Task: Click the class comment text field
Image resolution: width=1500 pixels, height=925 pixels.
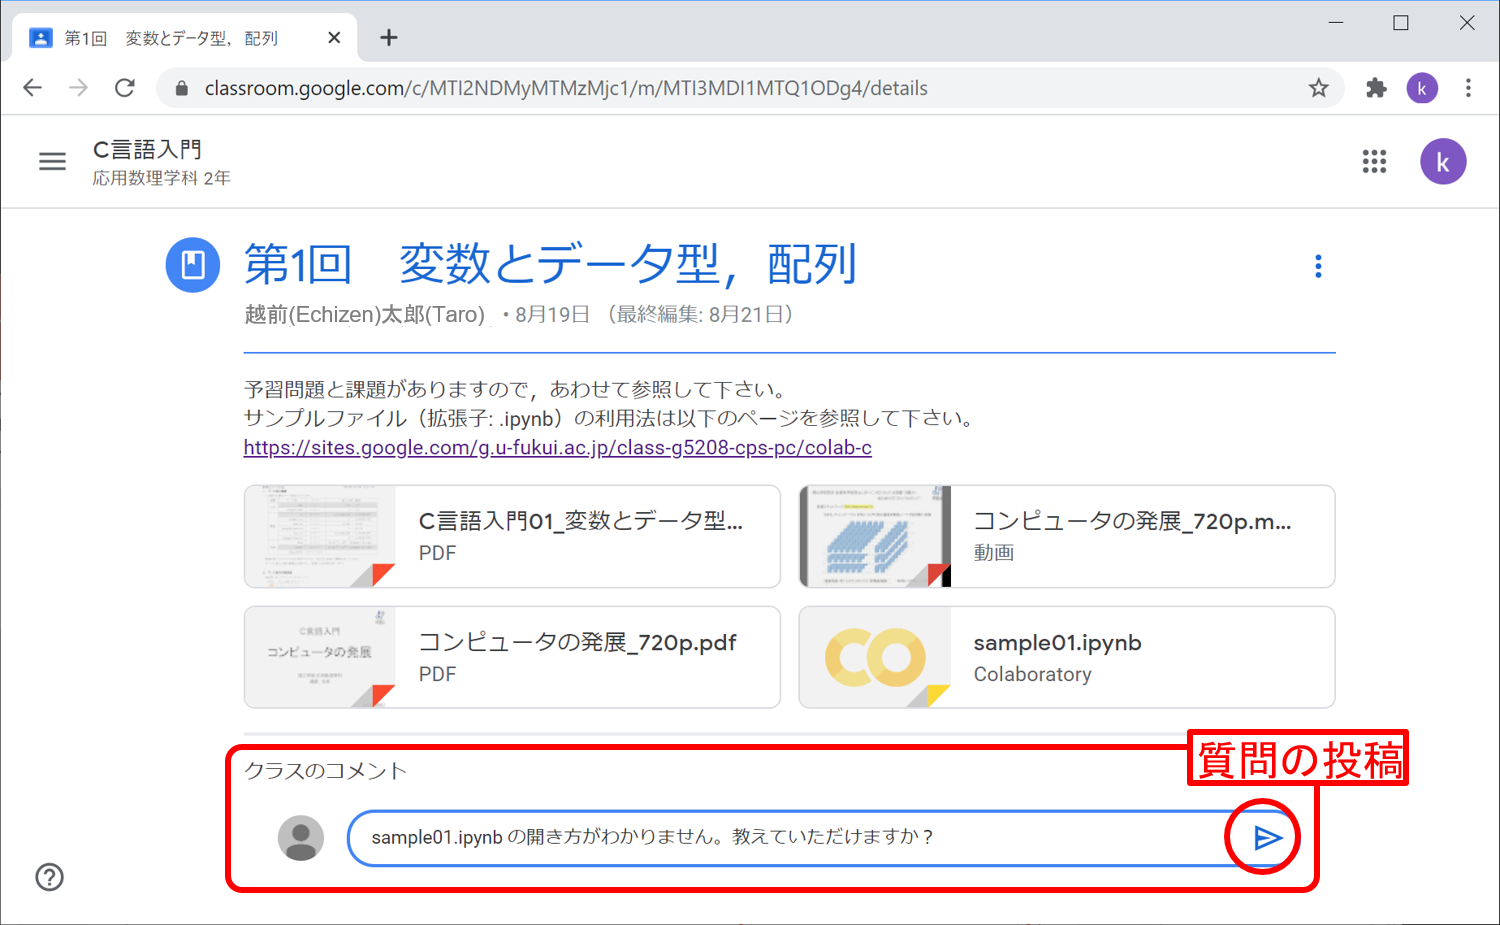Action: (780, 838)
